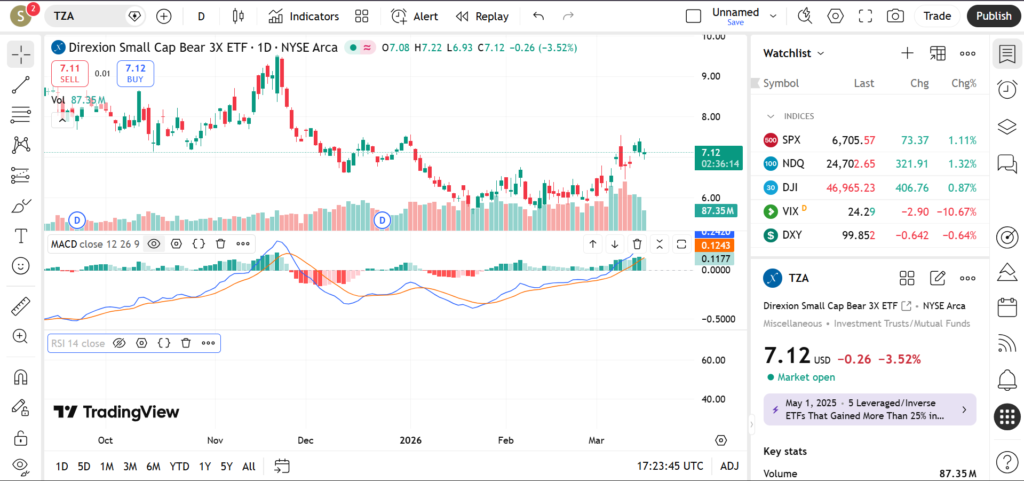
Task: Collapse the INDICES section in watchlist
Action: click(770, 116)
